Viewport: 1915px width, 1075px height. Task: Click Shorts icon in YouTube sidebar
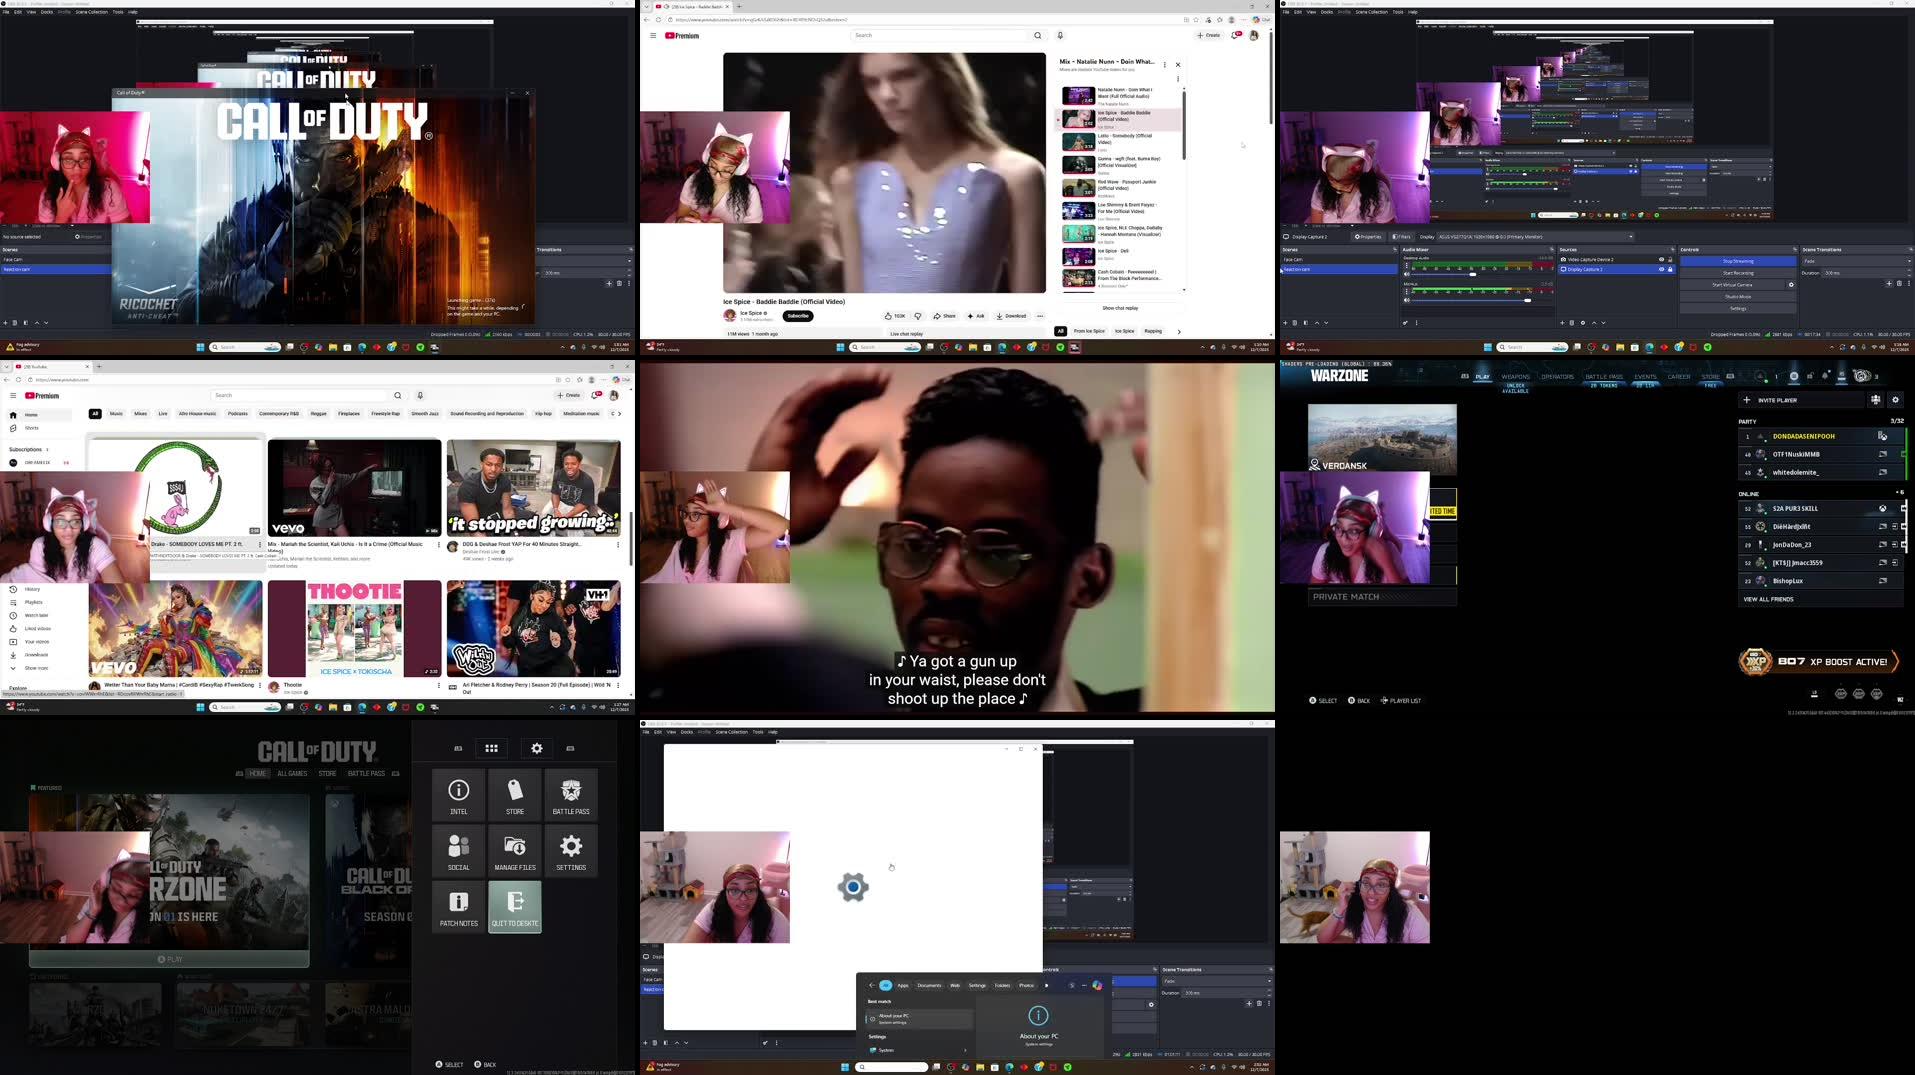point(13,428)
